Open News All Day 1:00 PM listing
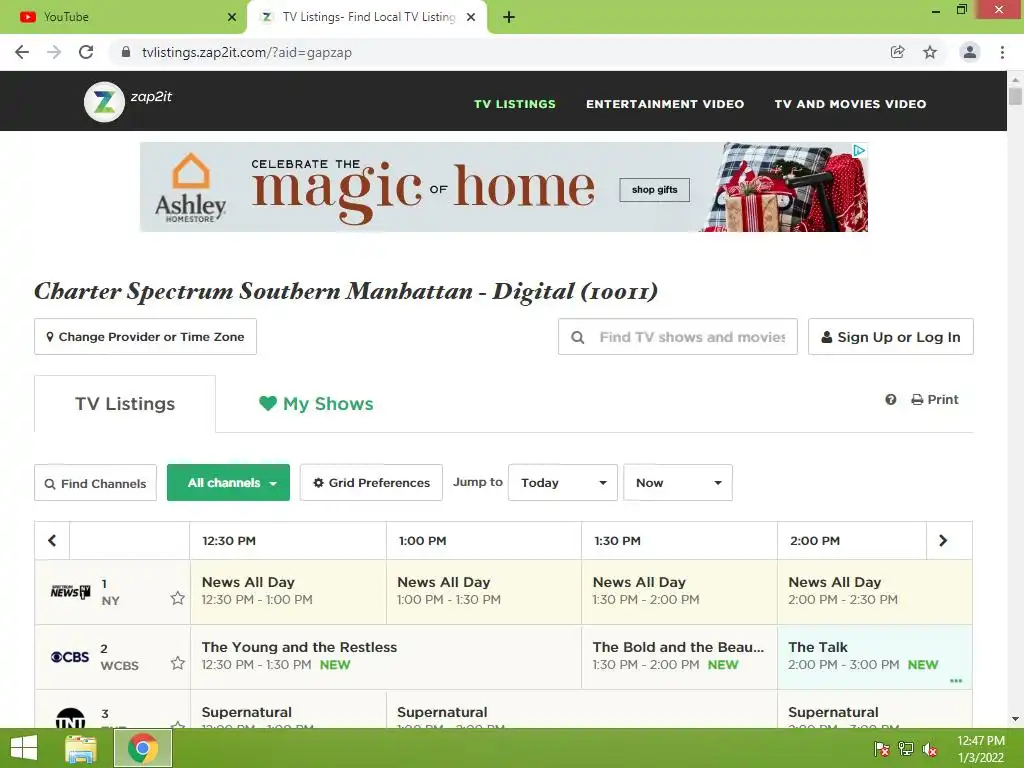 [x=484, y=591]
